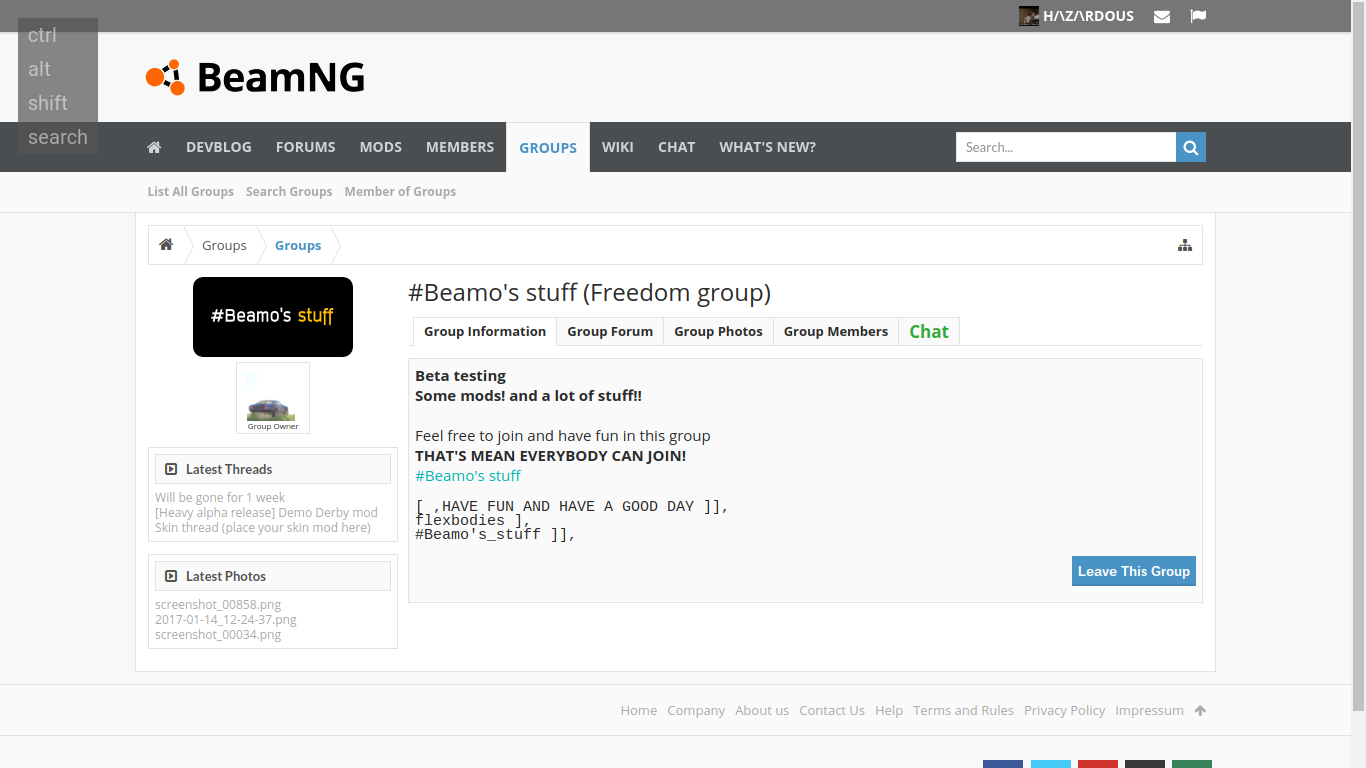The image size is (1366, 768).
Task: Open the Skin thread link
Action: tap(263, 527)
